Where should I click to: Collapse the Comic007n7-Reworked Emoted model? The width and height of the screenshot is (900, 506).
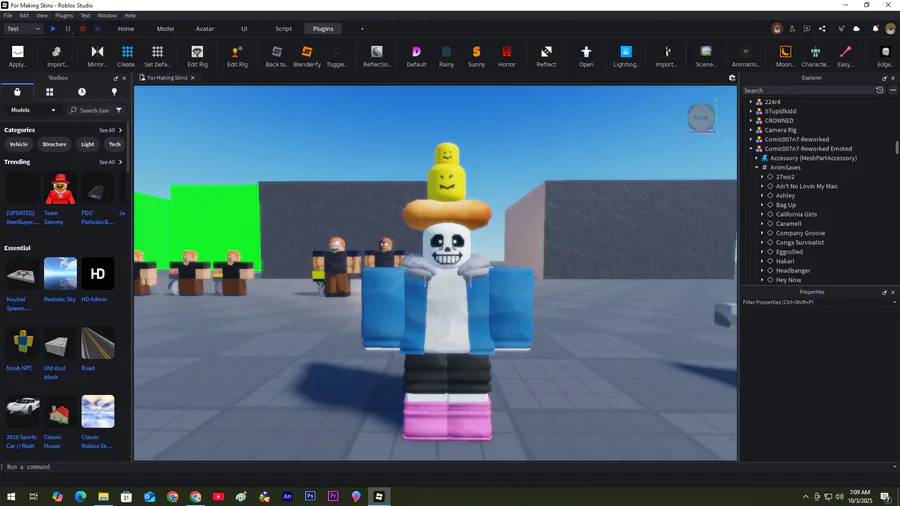pos(751,149)
